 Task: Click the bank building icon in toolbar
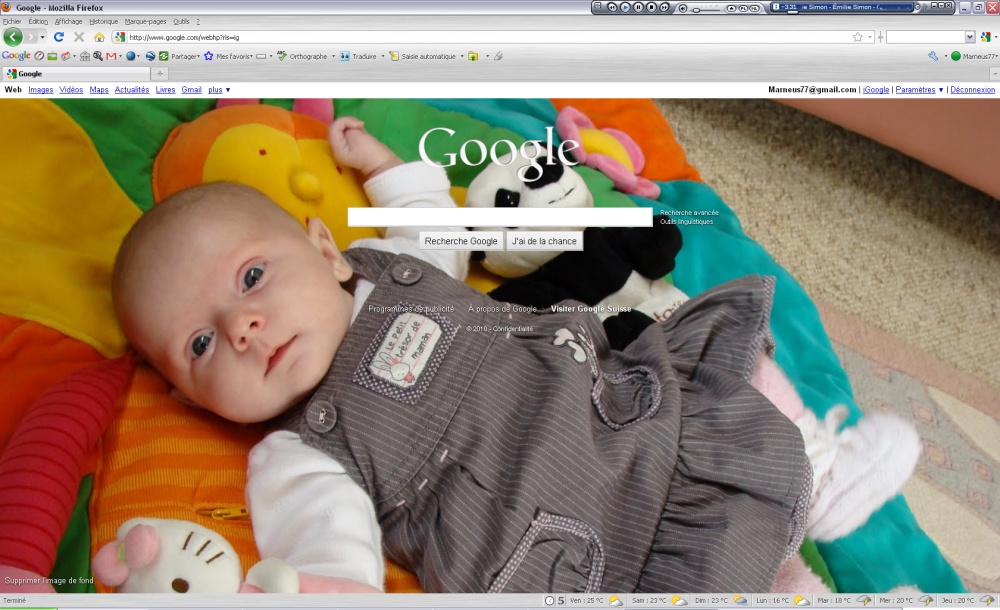tap(85, 56)
